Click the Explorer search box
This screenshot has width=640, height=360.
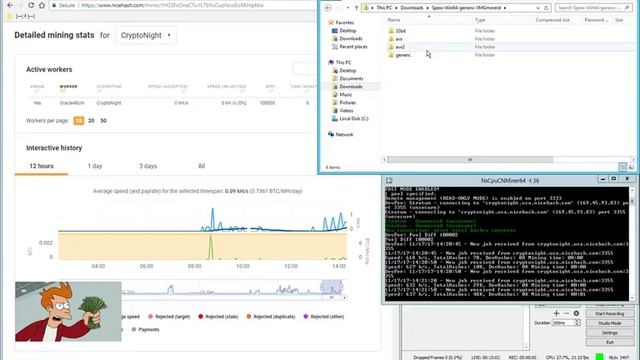593,8
